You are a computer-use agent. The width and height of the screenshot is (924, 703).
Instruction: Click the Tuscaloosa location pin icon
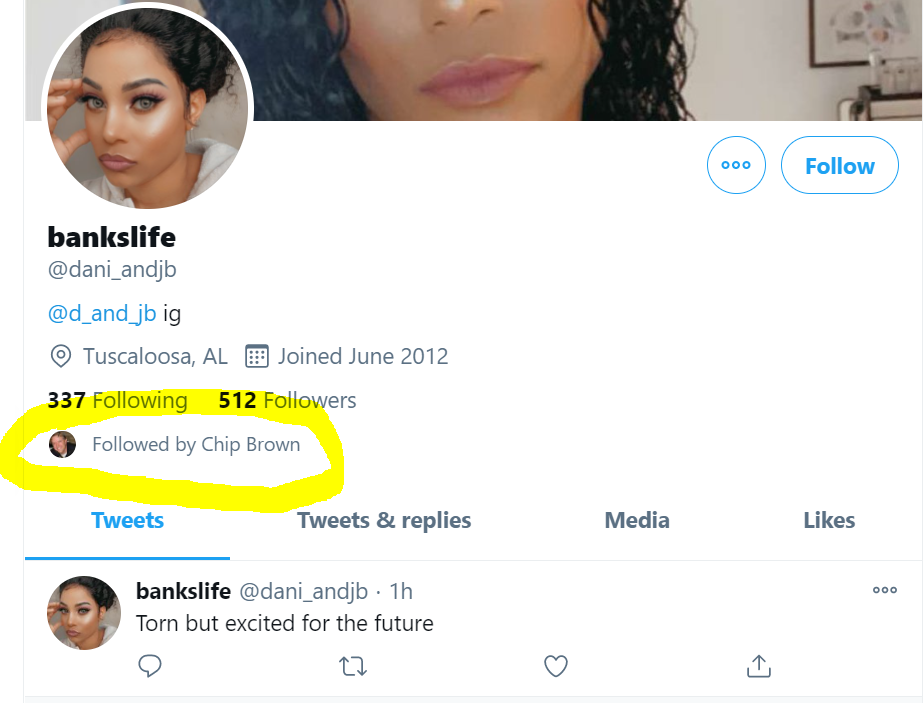coord(61,356)
